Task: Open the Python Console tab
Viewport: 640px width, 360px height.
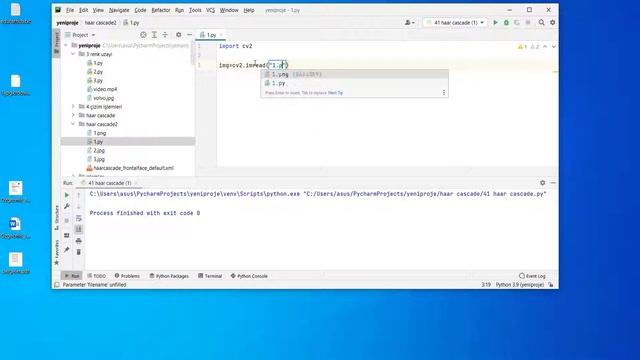Action: (x=249, y=276)
